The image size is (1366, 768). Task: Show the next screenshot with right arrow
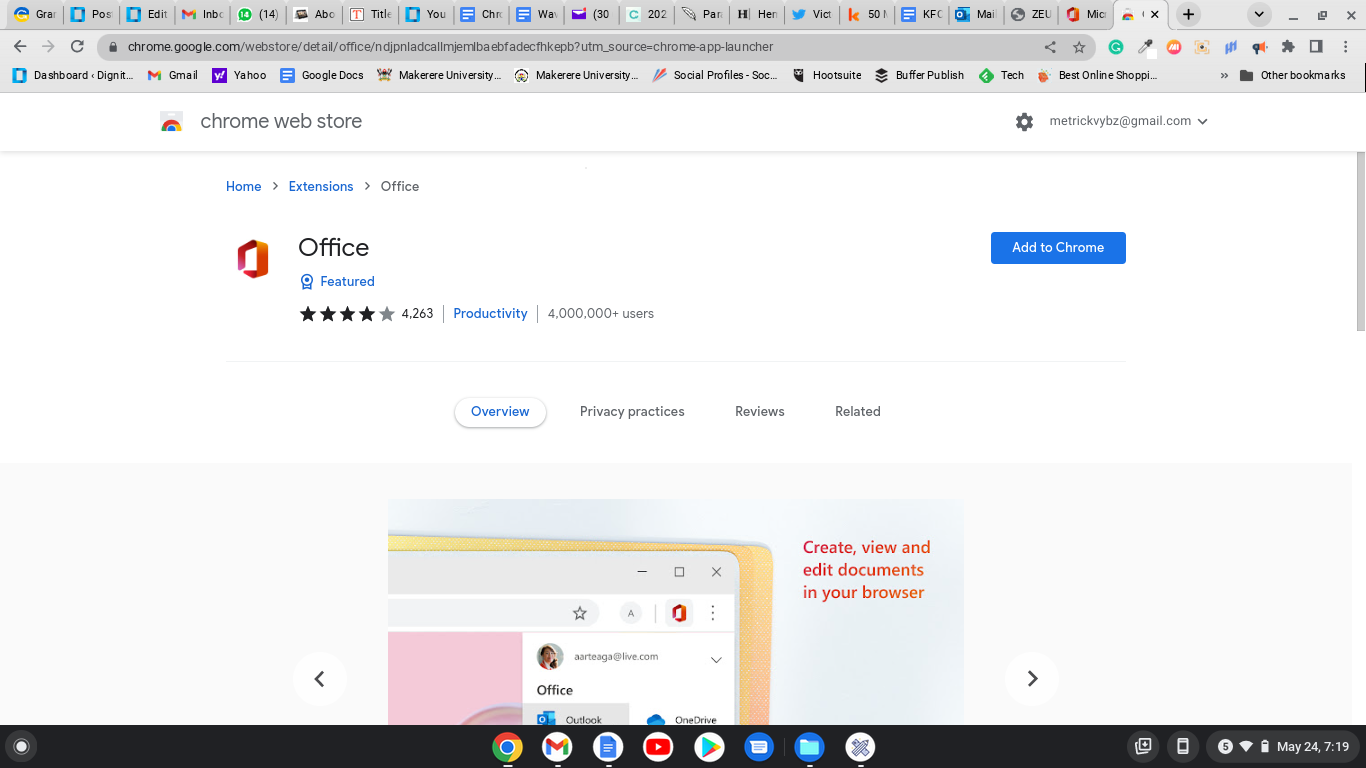point(1032,679)
